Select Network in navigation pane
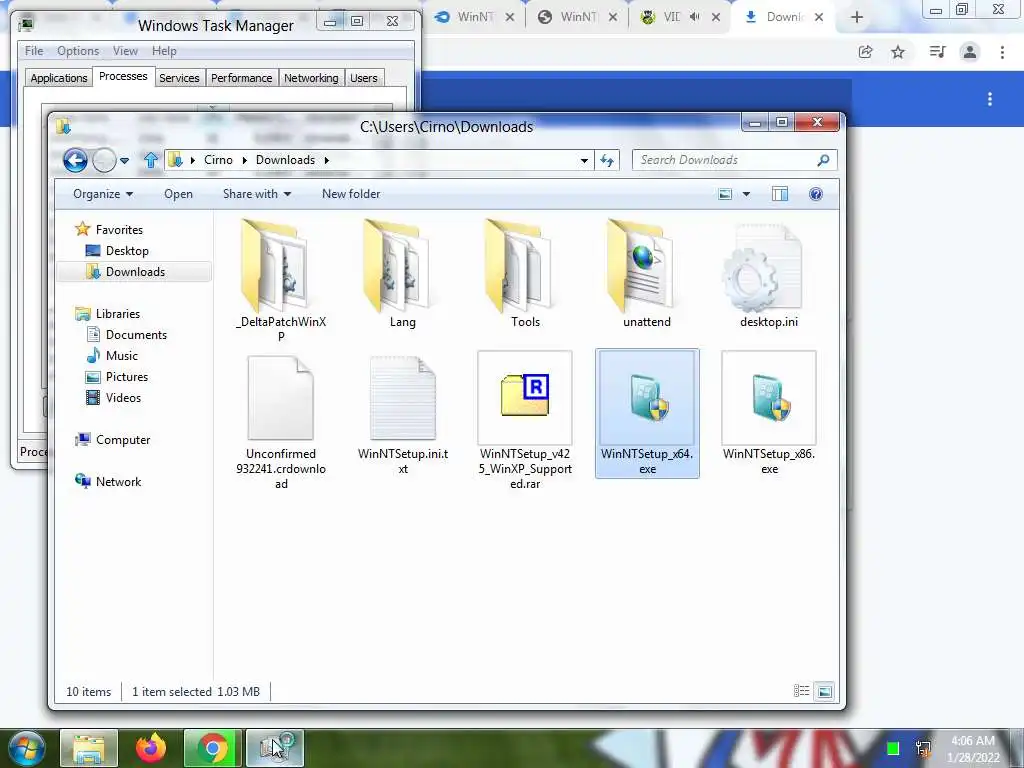 pyautogui.click(x=118, y=481)
